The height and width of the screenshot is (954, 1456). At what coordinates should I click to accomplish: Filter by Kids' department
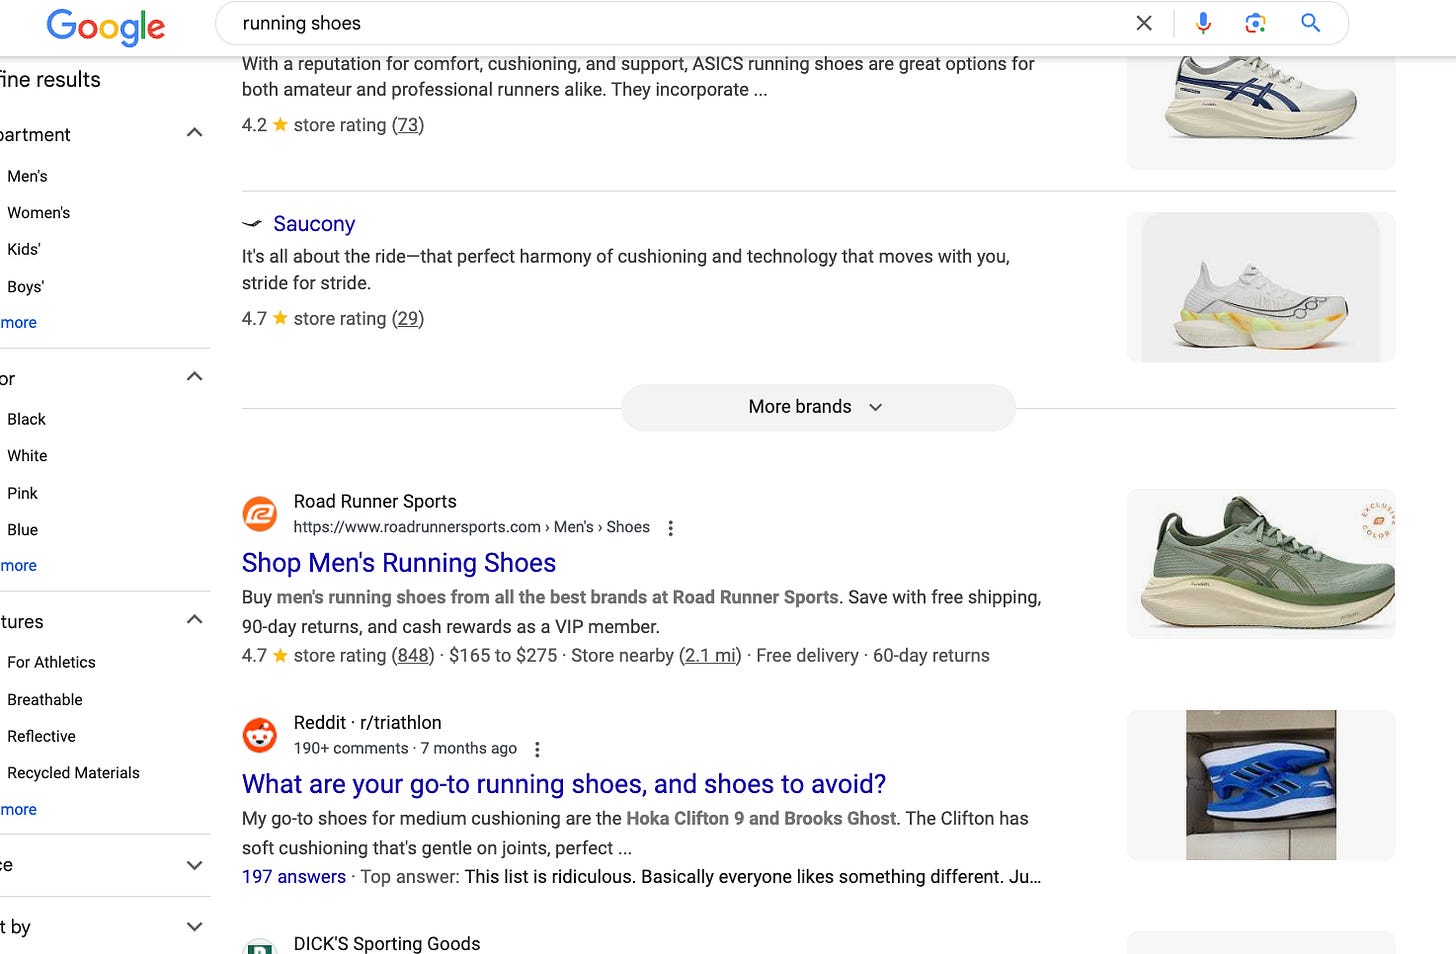point(23,249)
